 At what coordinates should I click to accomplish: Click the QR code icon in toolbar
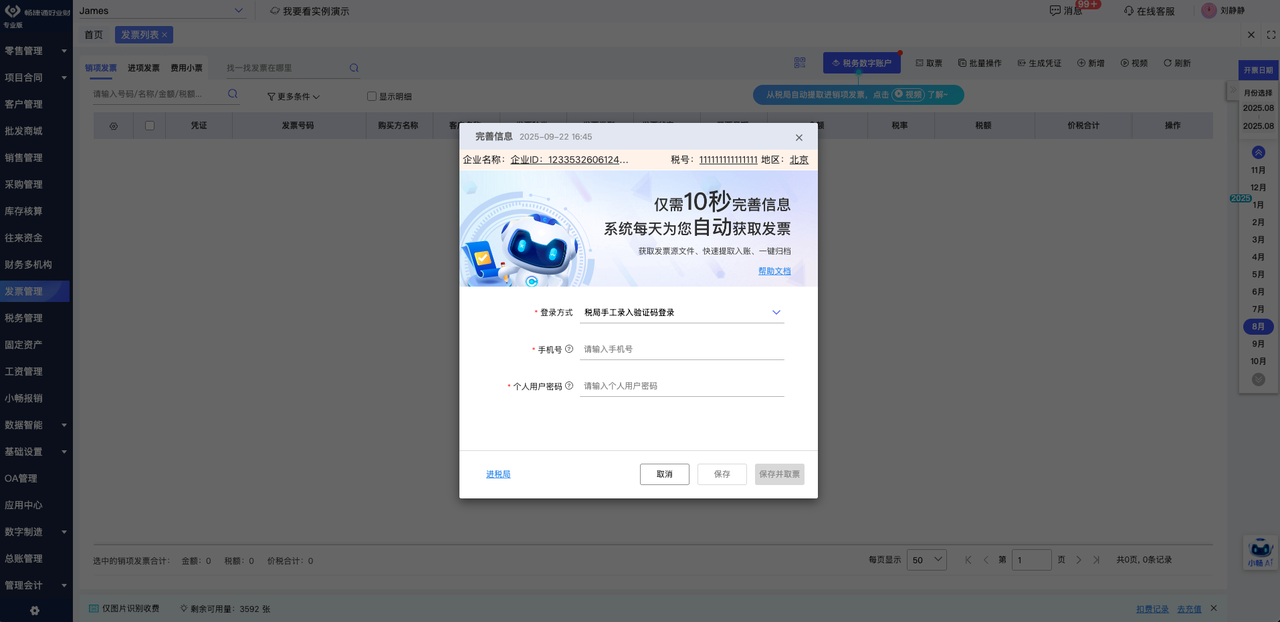tap(800, 62)
